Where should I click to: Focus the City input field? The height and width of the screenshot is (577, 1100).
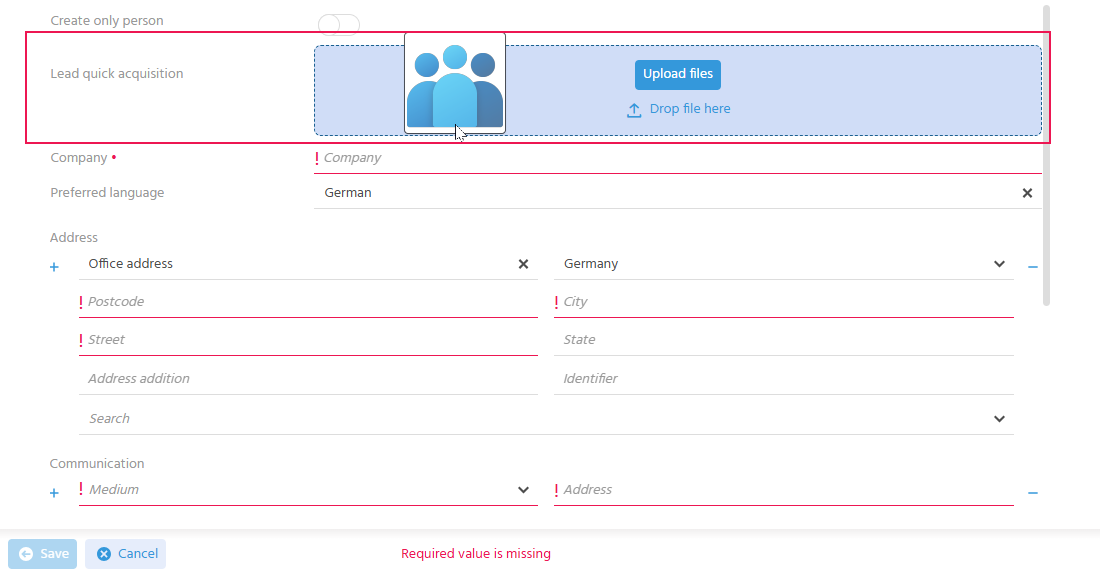pos(784,302)
